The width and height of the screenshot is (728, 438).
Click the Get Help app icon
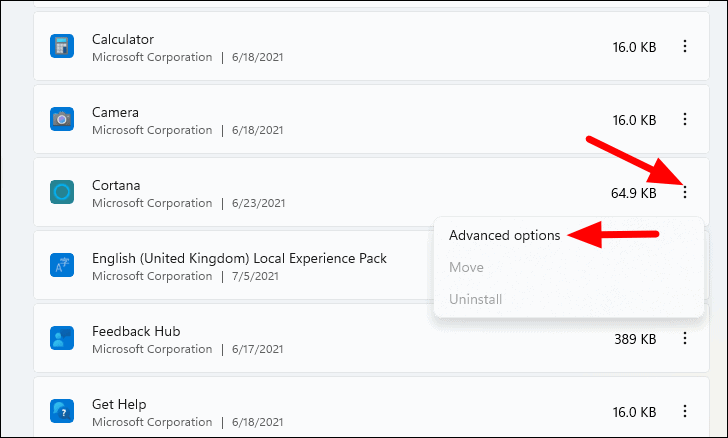tap(62, 411)
